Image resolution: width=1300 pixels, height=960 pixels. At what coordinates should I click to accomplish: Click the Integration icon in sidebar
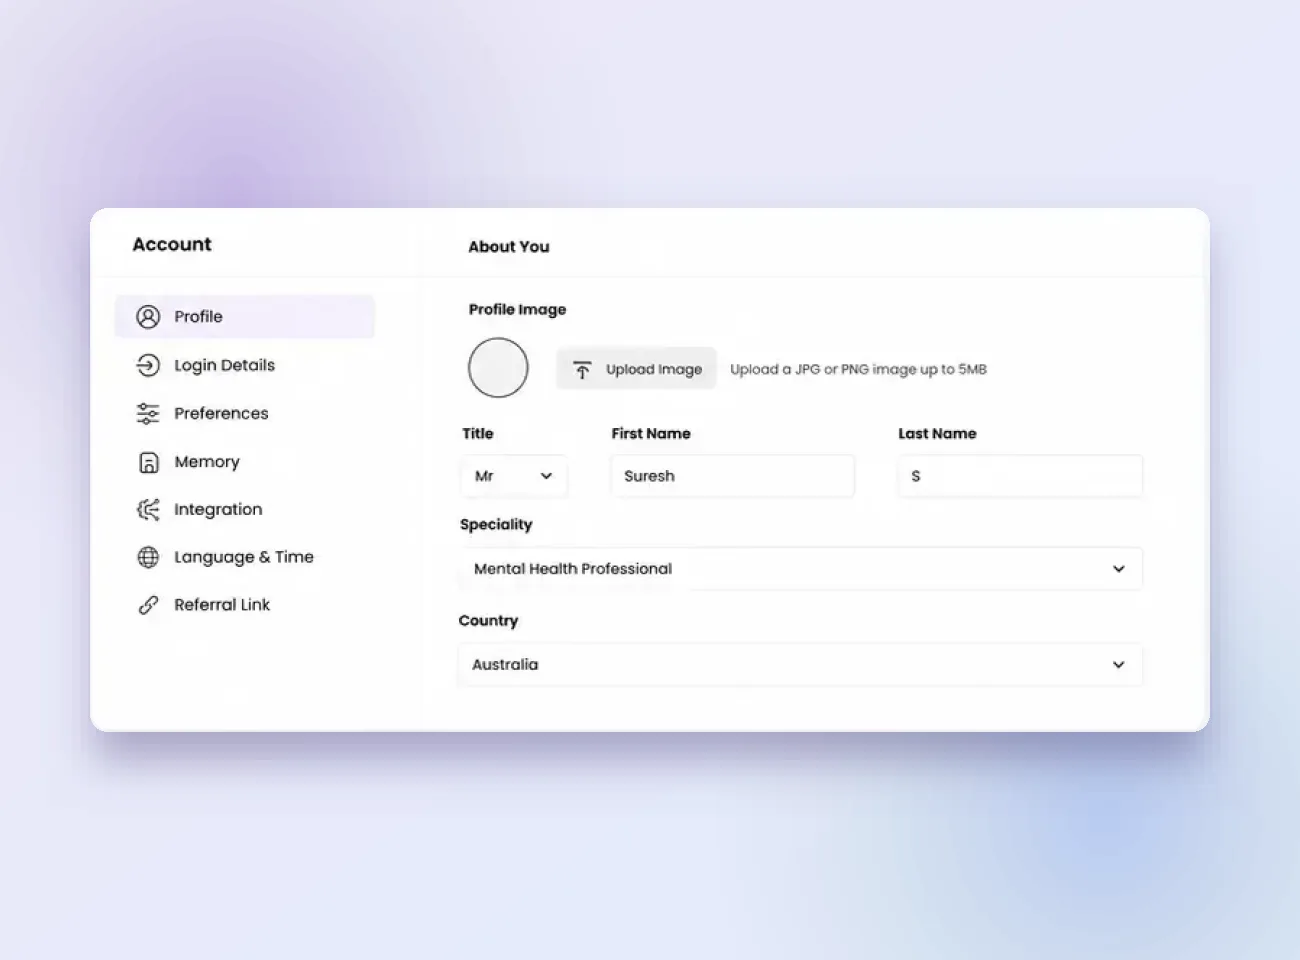coord(148,509)
